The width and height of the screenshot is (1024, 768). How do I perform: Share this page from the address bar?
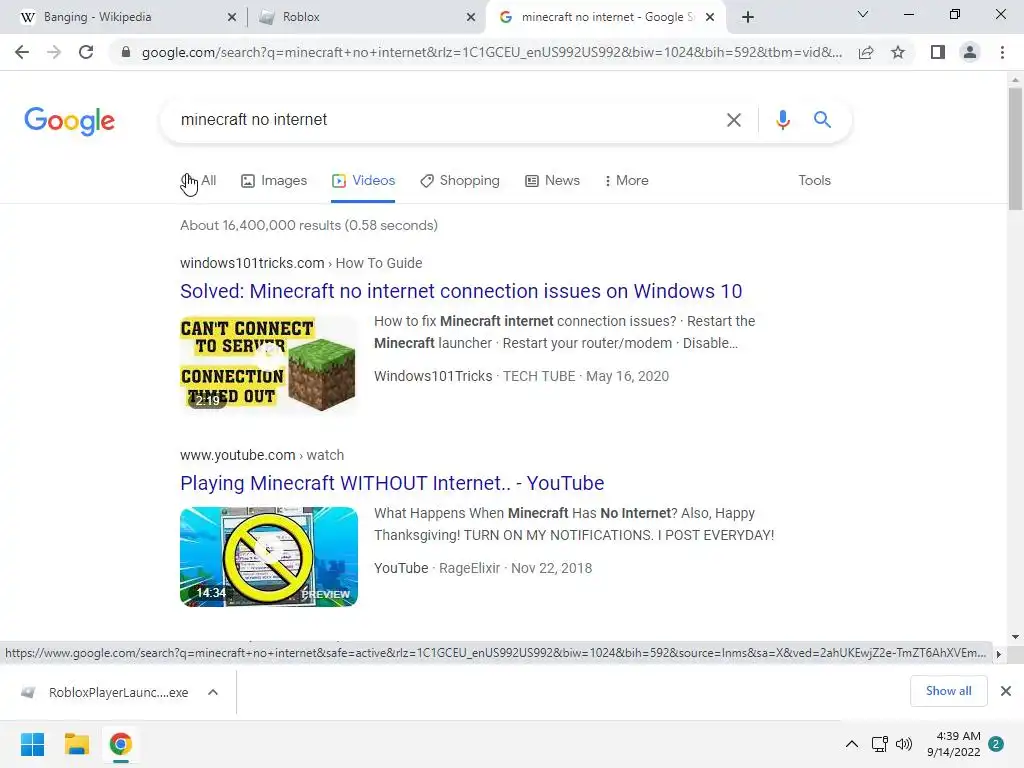[x=866, y=52]
